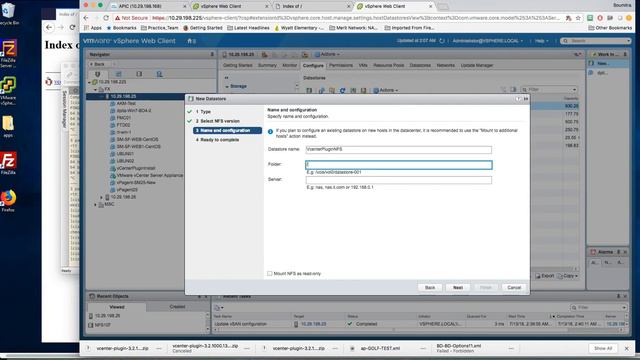Expand the 10.29.198.26 host node
This screenshot has width=640, height=360.
101,197
